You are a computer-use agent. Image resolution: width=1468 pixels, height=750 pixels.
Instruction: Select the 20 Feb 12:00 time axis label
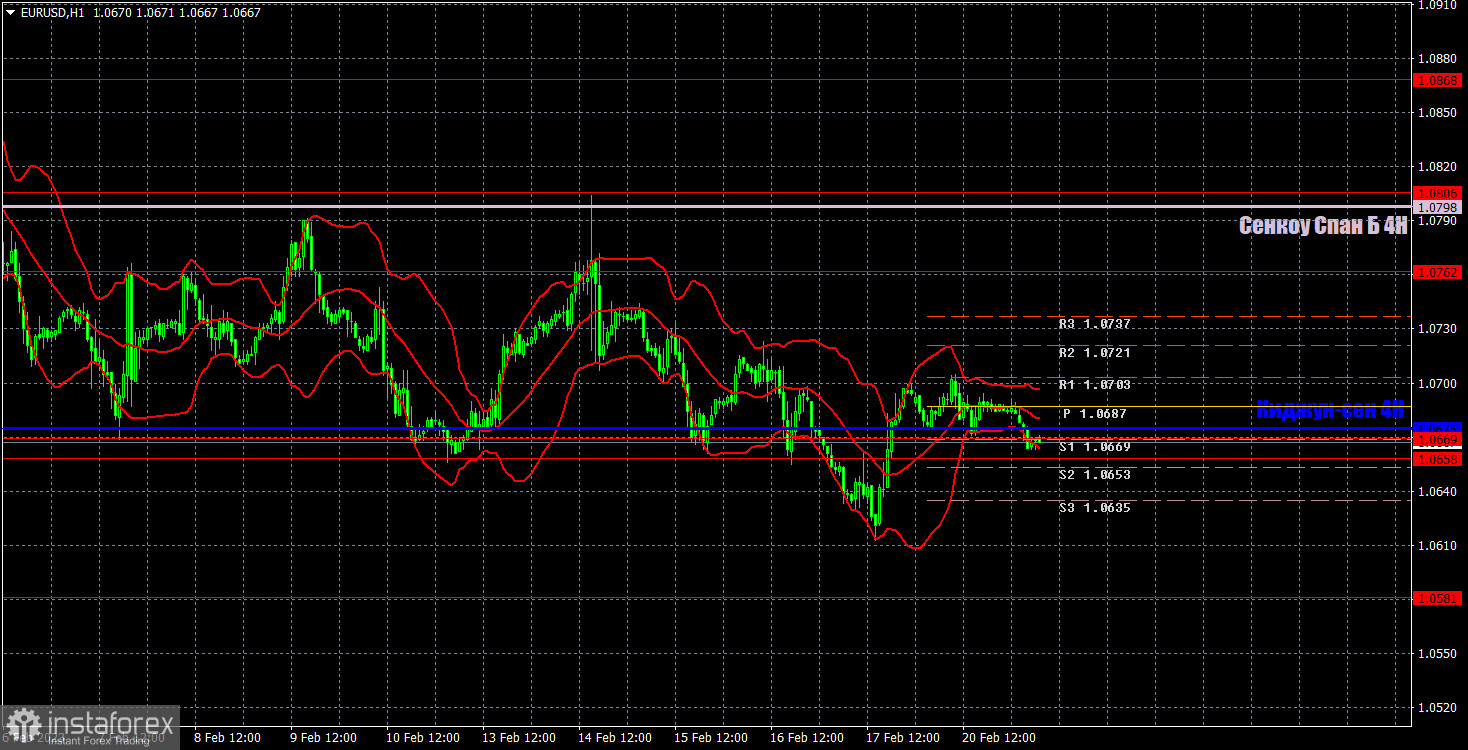tap(998, 738)
